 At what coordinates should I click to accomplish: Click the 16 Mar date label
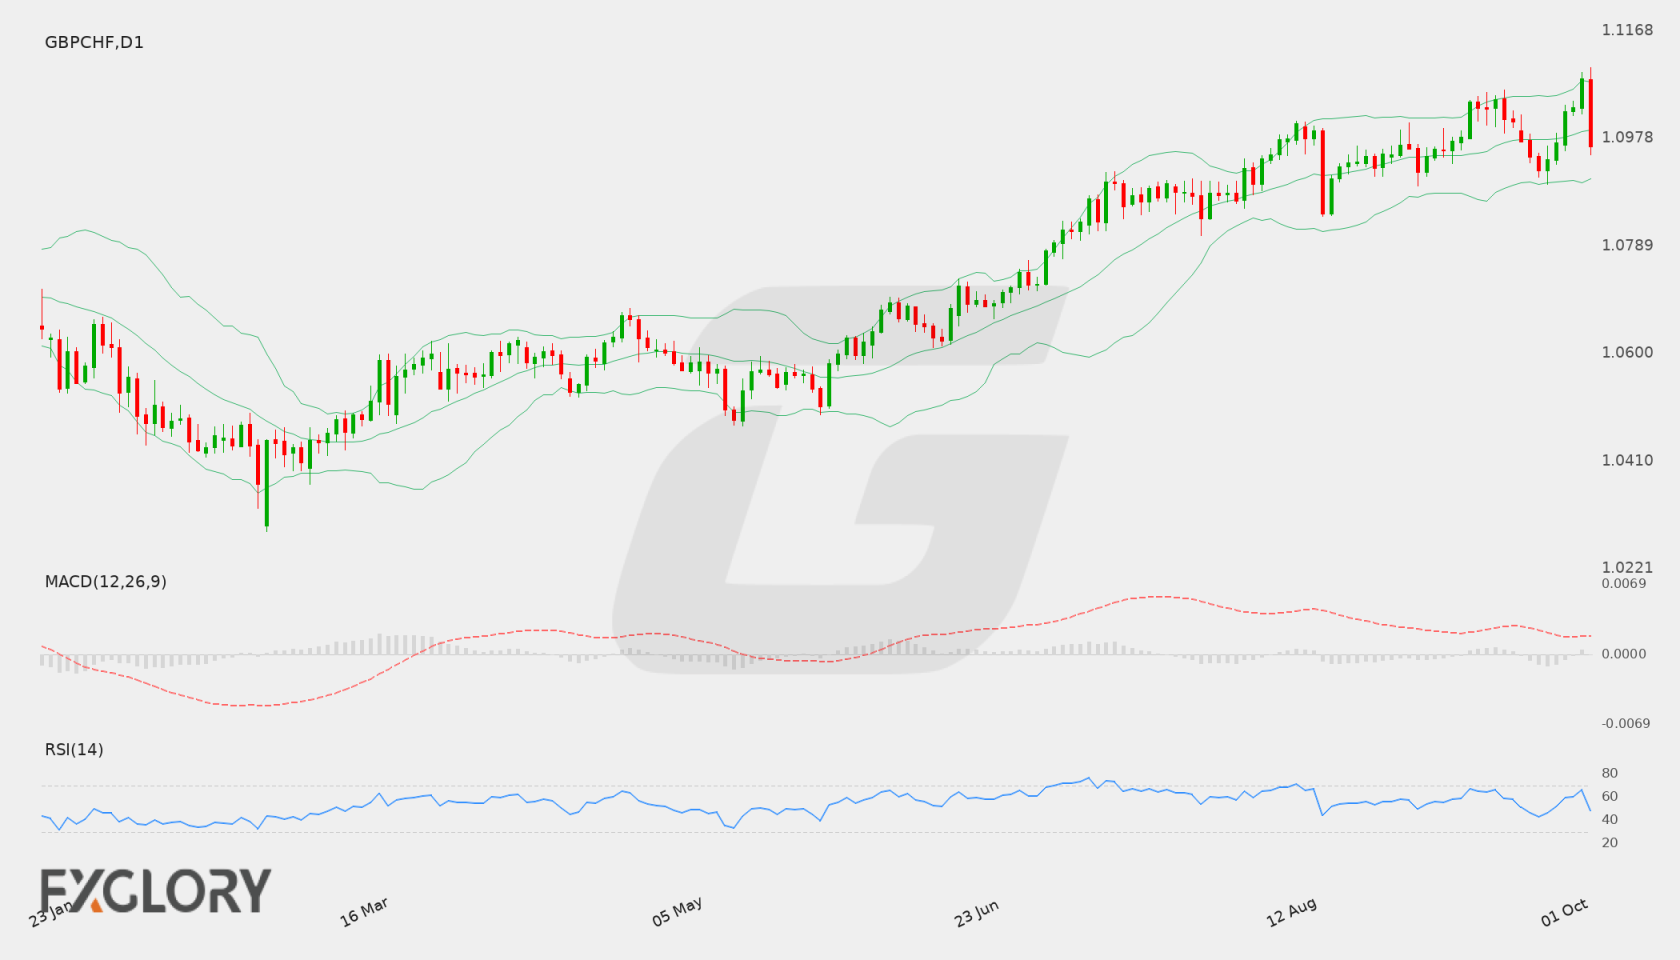click(x=364, y=912)
